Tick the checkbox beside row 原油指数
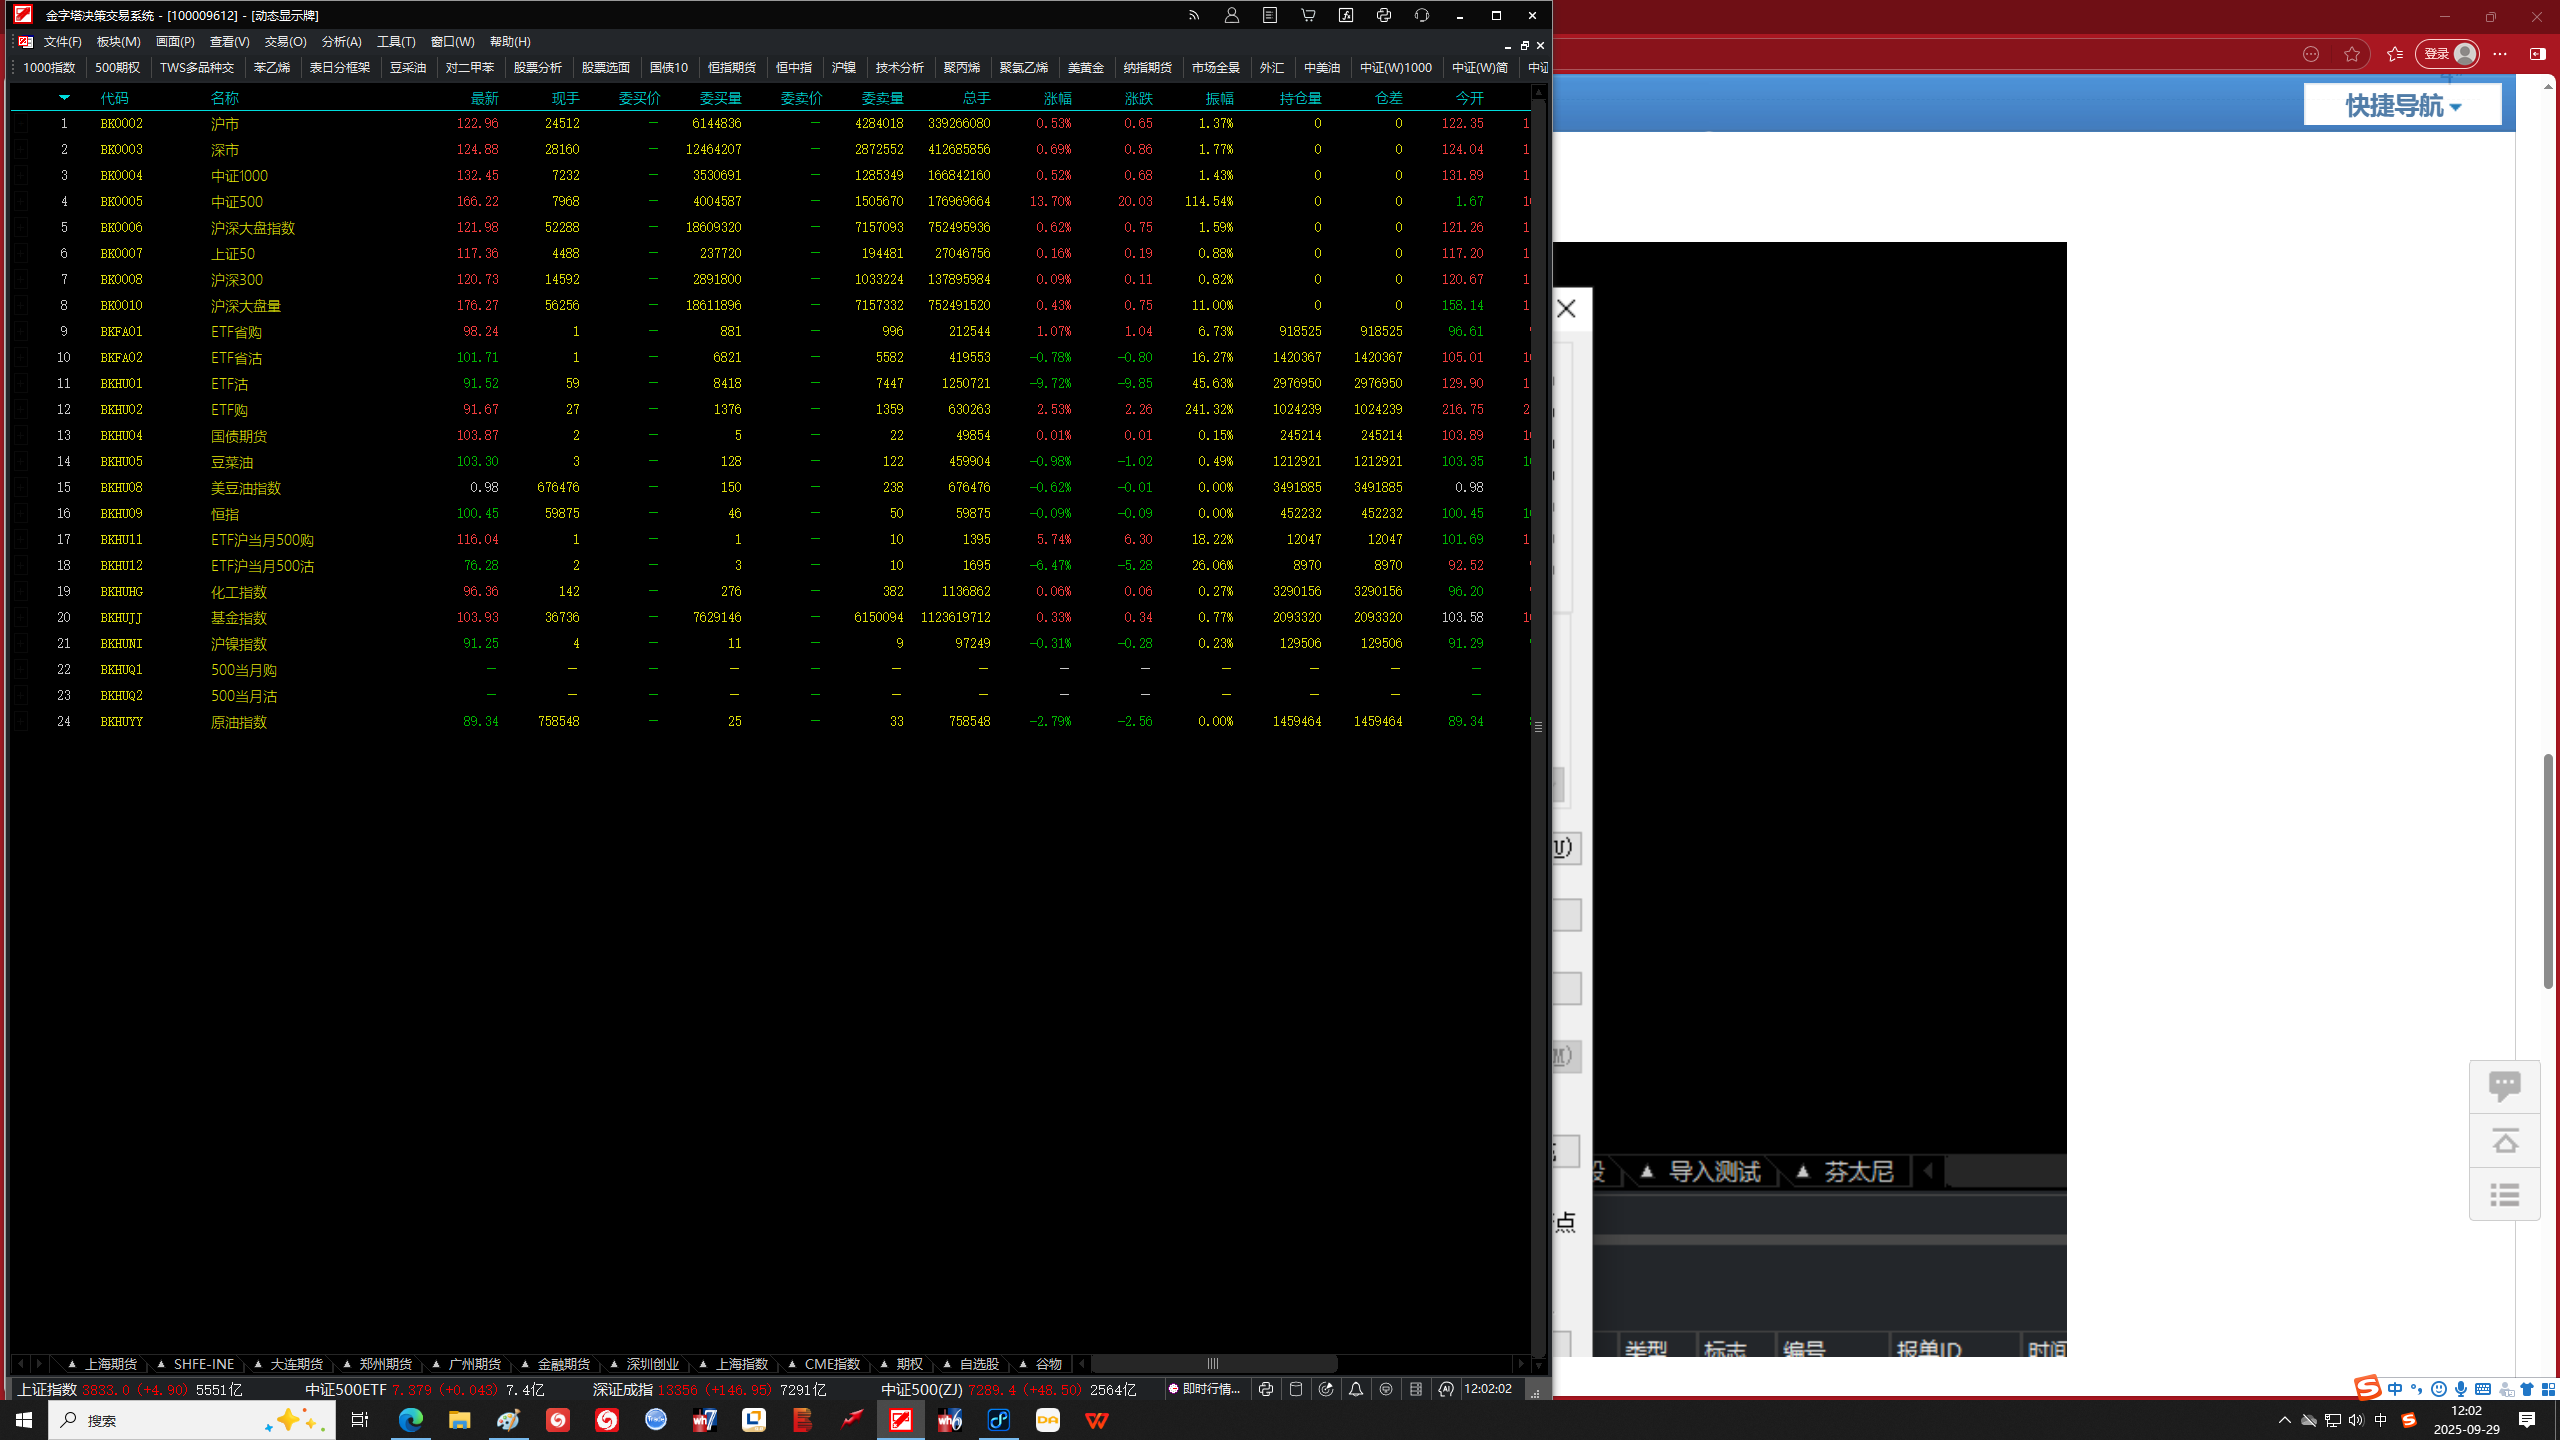 [21, 721]
